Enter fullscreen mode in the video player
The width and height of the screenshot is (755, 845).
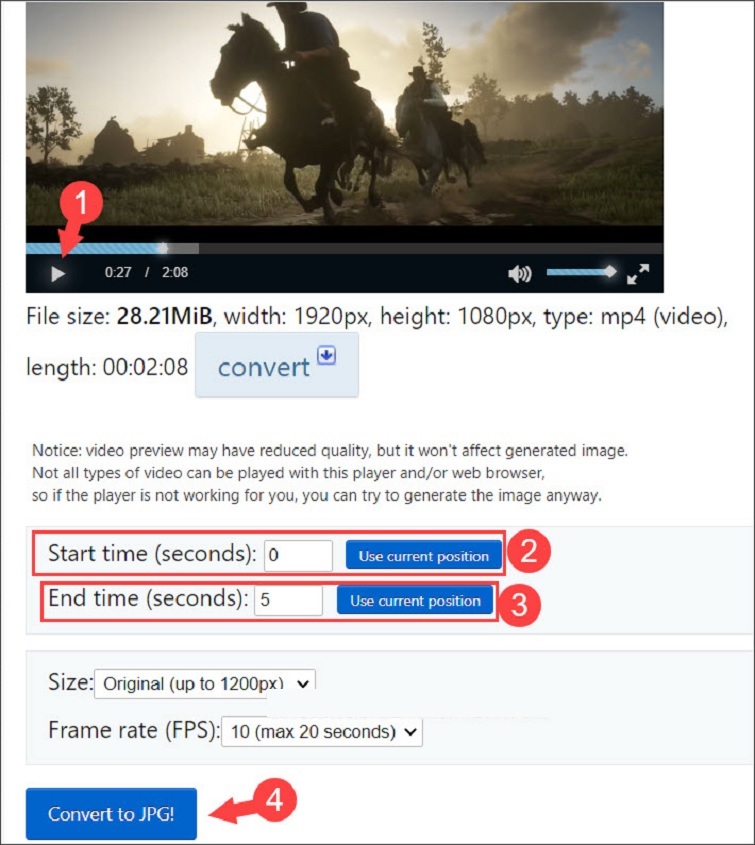click(638, 274)
